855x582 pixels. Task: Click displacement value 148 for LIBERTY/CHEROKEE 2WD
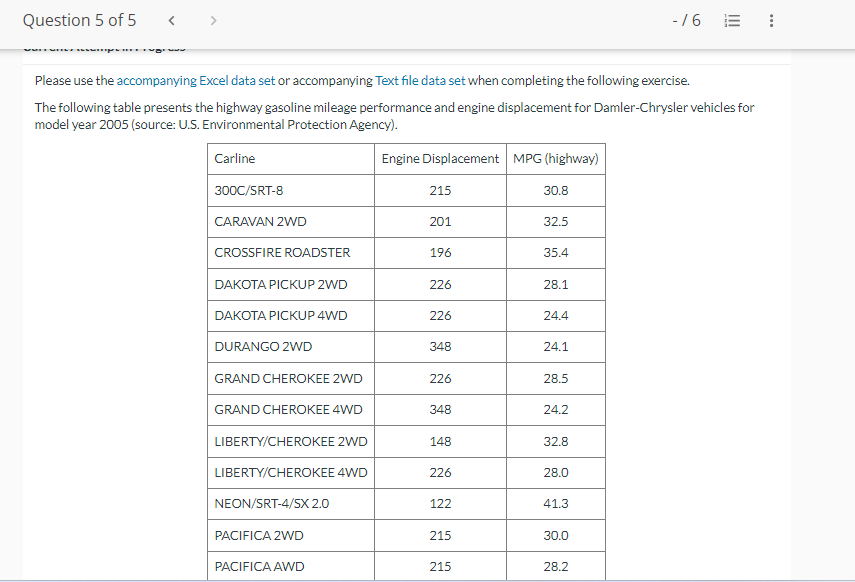point(440,441)
